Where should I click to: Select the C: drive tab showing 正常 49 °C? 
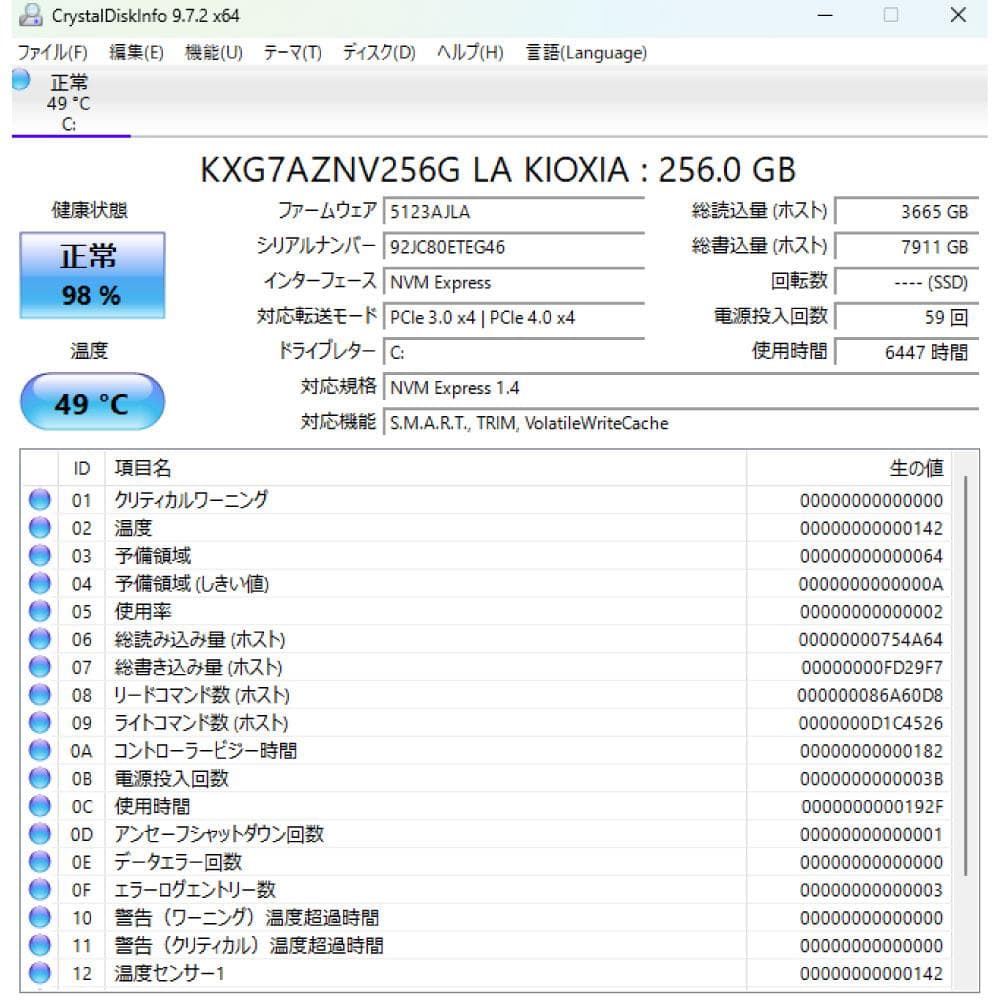coord(70,102)
